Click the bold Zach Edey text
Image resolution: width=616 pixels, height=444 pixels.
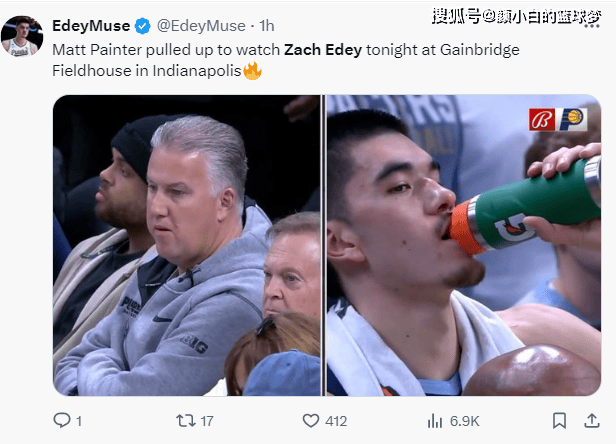click(323, 50)
